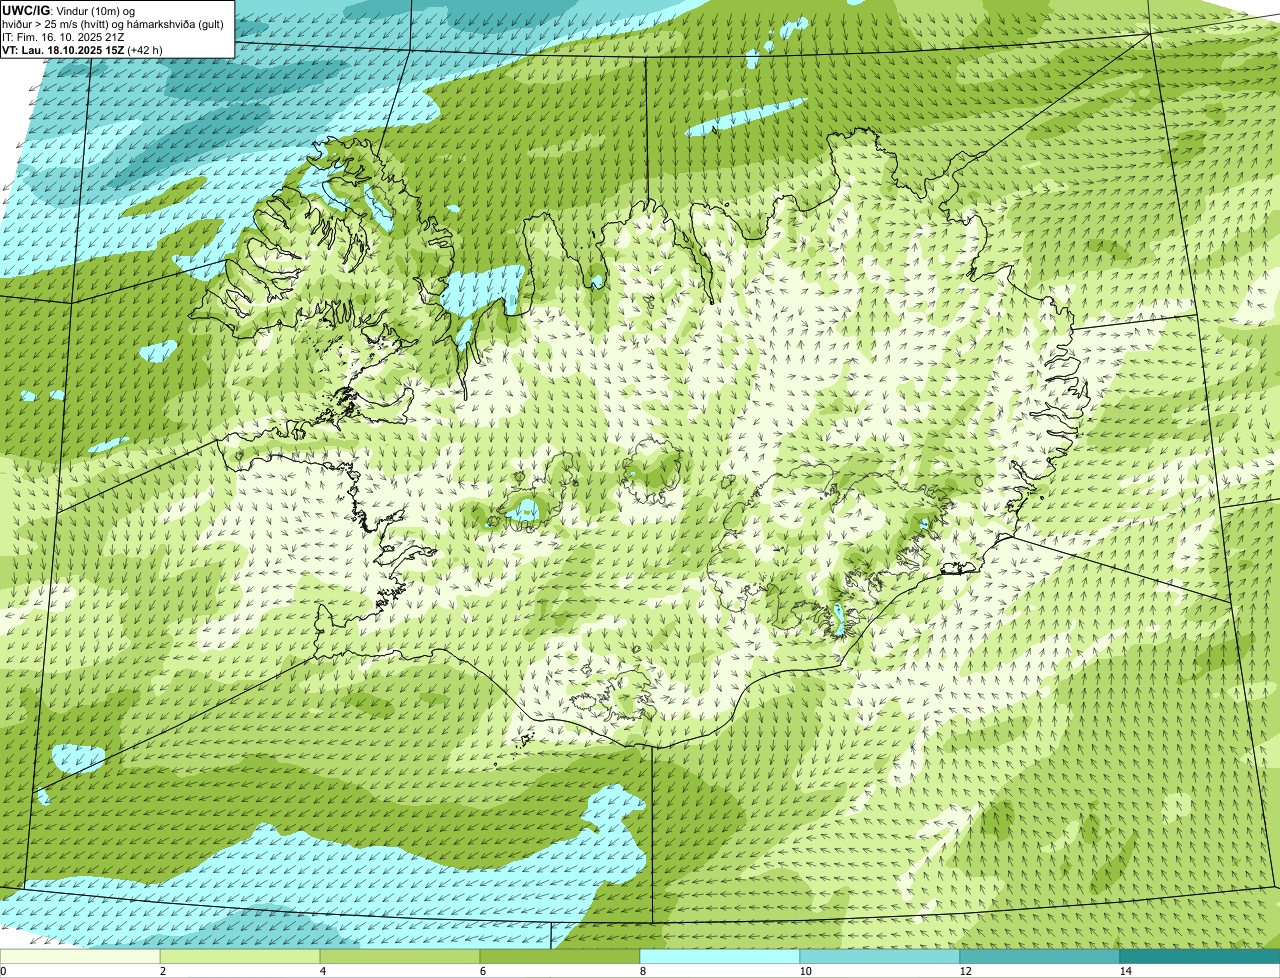Click the teal 12–14 m/s legend swatch
Viewport: 1280px width, 978px height.
pos(1040,956)
